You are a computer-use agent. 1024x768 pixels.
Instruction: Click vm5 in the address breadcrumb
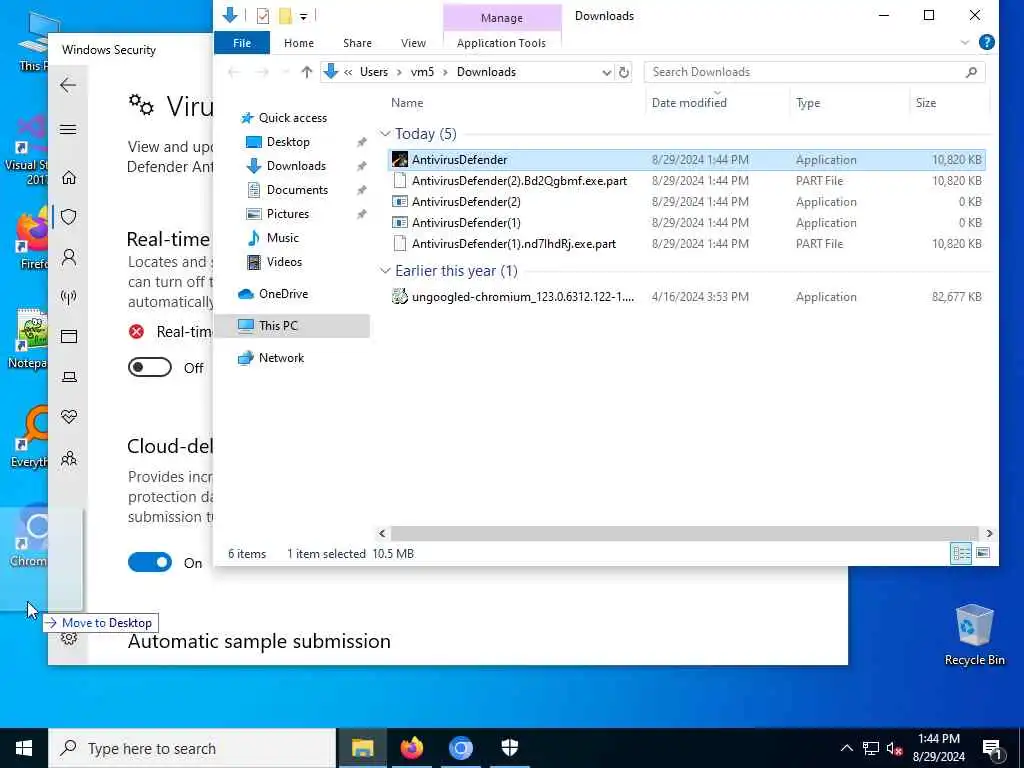(422, 72)
